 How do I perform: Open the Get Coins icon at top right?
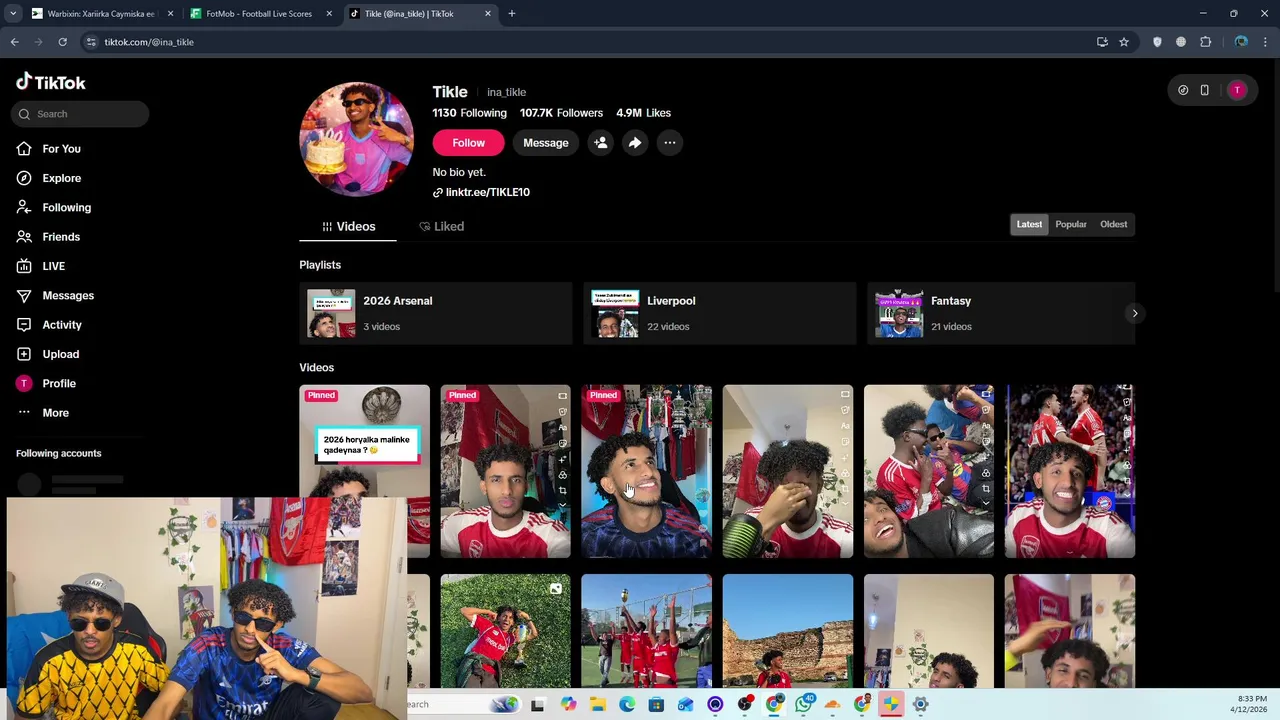(x=1183, y=90)
